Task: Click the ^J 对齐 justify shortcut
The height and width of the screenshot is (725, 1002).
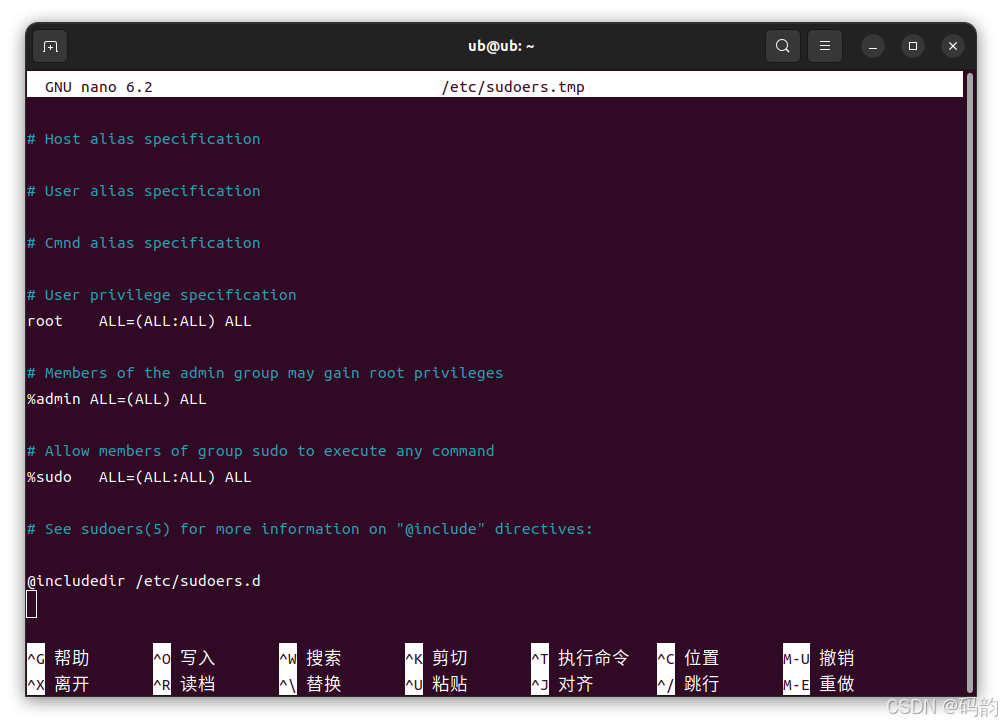Action: coord(566,684)
